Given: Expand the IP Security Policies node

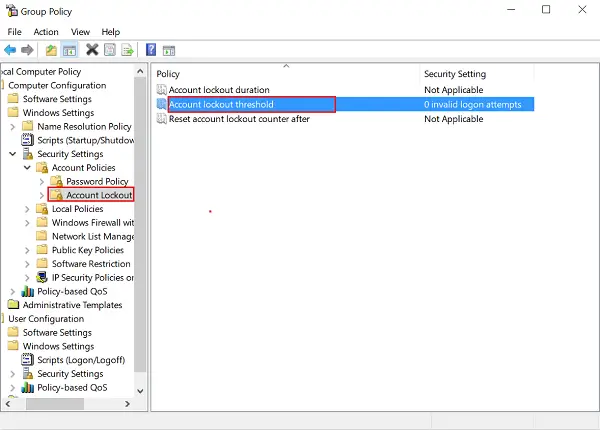Looking at the screenshot, I should (x=27, y=278).
